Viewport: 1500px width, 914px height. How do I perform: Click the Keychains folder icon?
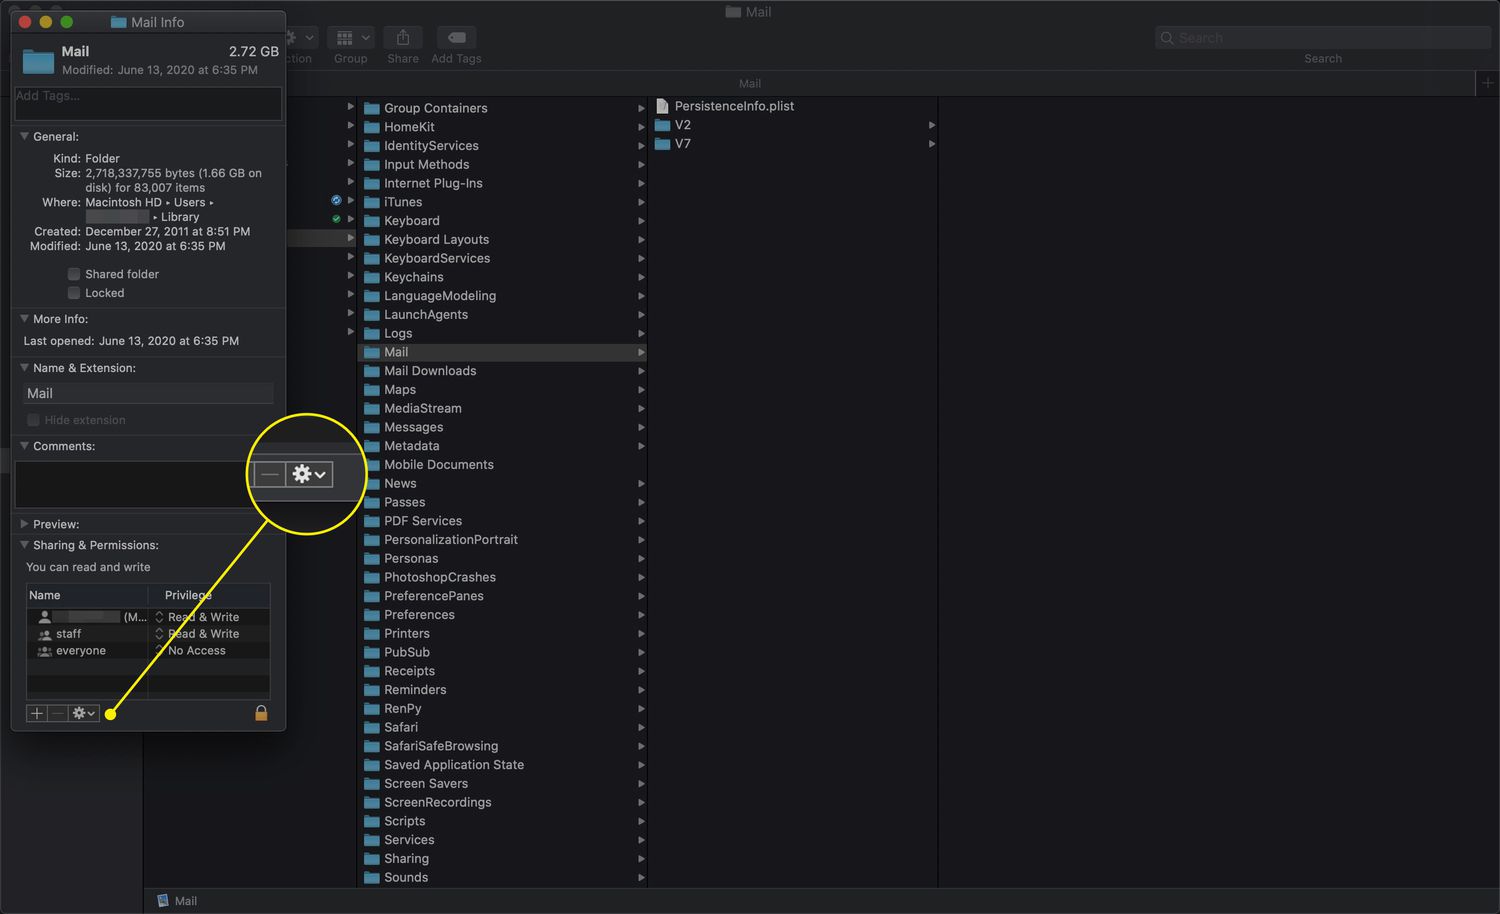pos(372,277)
